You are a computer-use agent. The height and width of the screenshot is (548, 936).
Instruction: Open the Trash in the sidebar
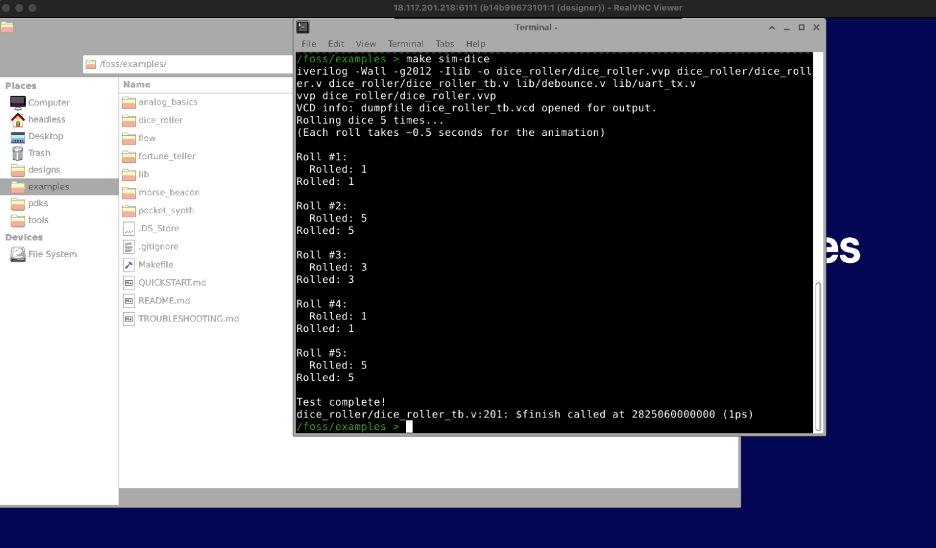tap(39, 153)
